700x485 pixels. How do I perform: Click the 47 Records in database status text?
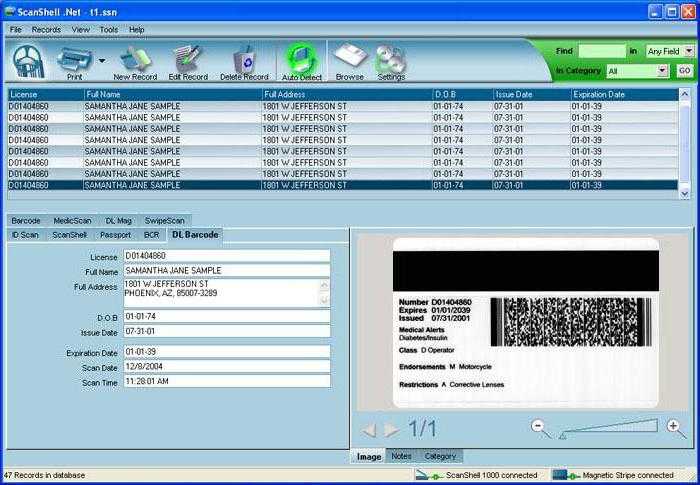(x=44, y=475)
